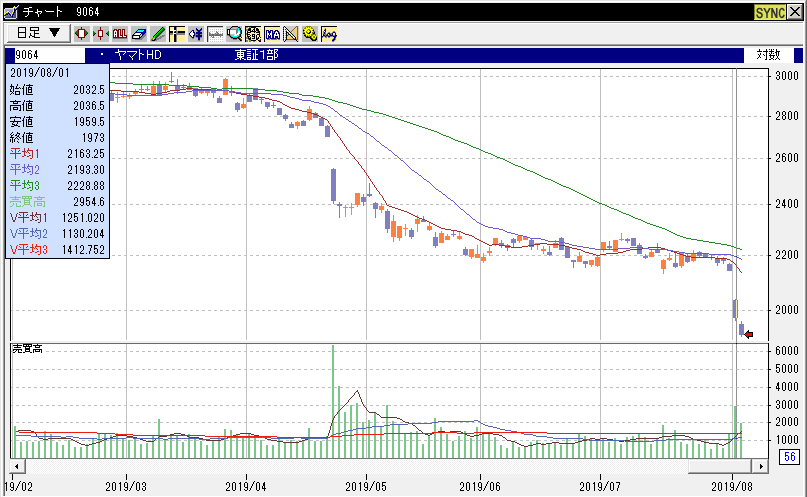Image resolution: width=807 pixels, height=497 pixels.
Task: Click the green multi-candlestick icon in toolbar
Action: pyautogui.click(x=100, y=33)
